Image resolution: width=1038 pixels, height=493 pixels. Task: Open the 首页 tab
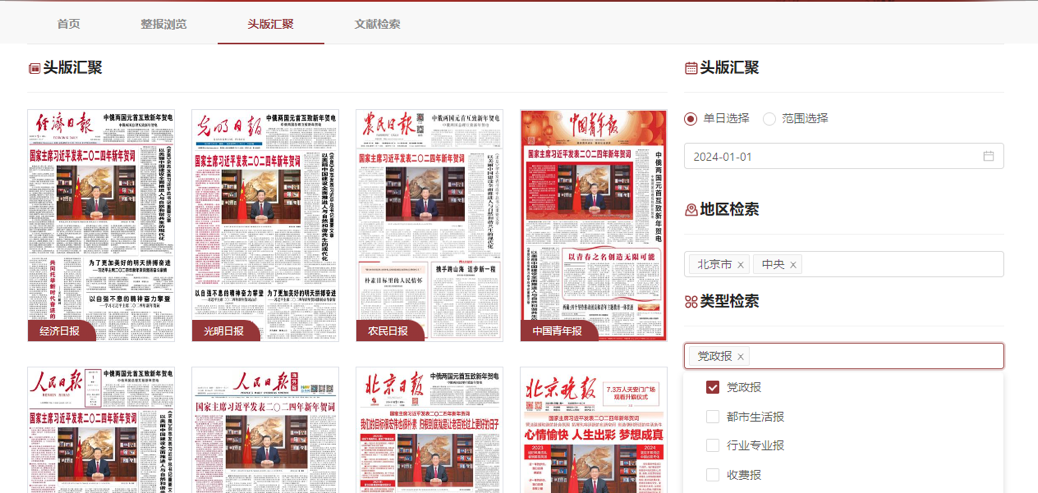coord(68,24)
